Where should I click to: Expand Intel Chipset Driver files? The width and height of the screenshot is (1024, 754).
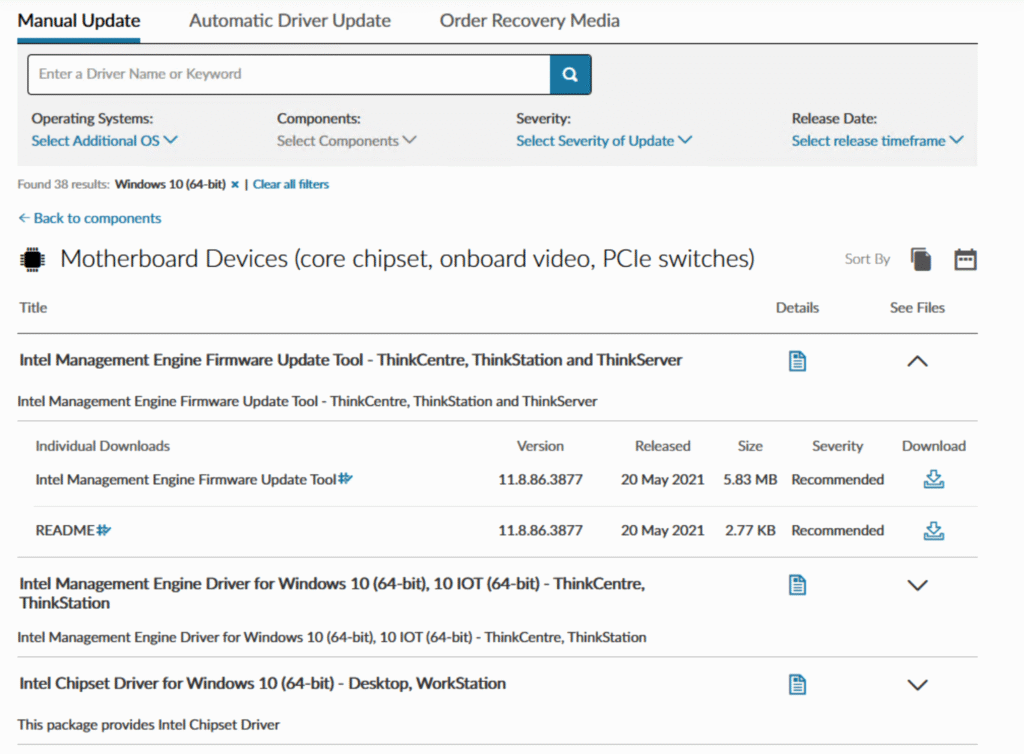(x=917, y=685)
